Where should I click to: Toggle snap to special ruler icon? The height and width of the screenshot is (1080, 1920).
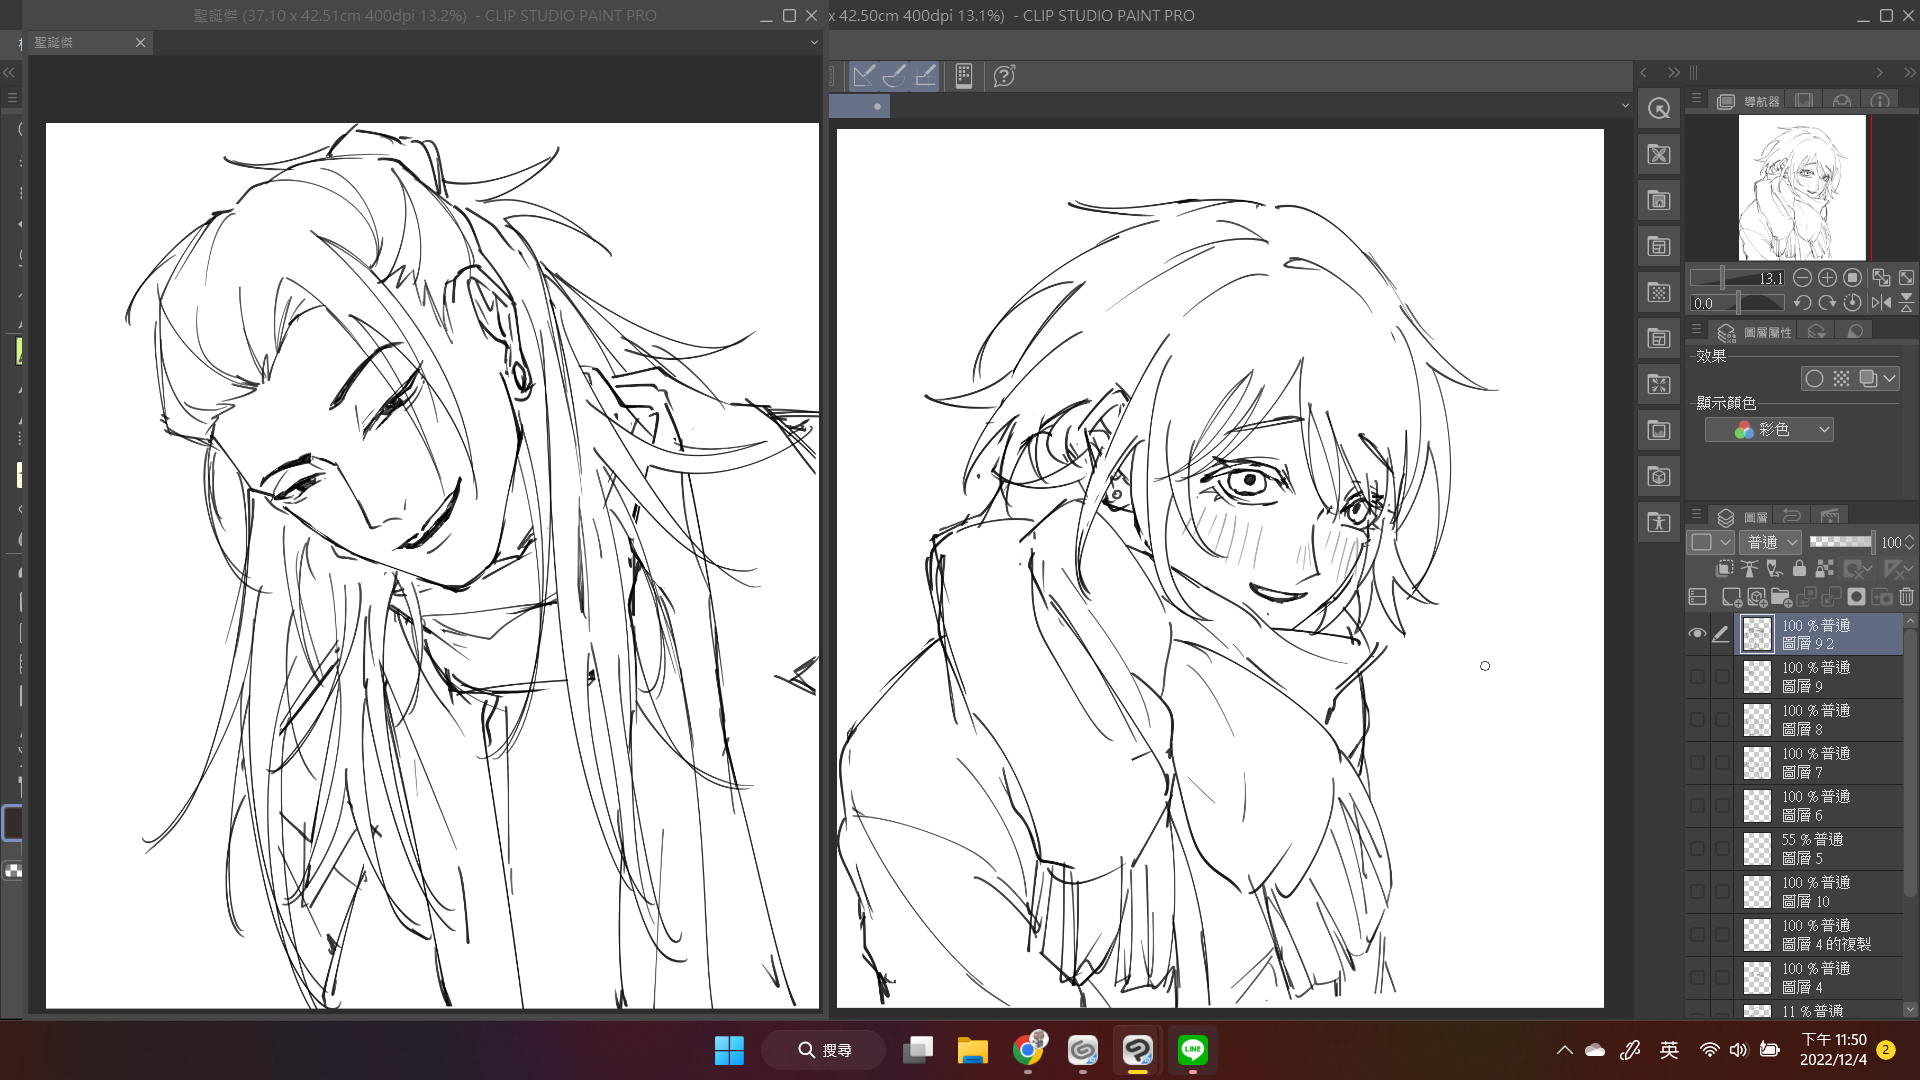(x=895, y=76)
